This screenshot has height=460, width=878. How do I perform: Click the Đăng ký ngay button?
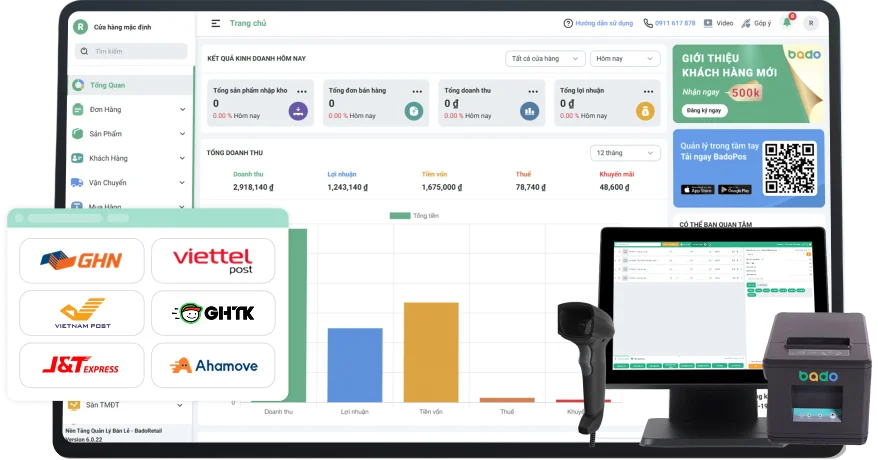click(704, 110)
